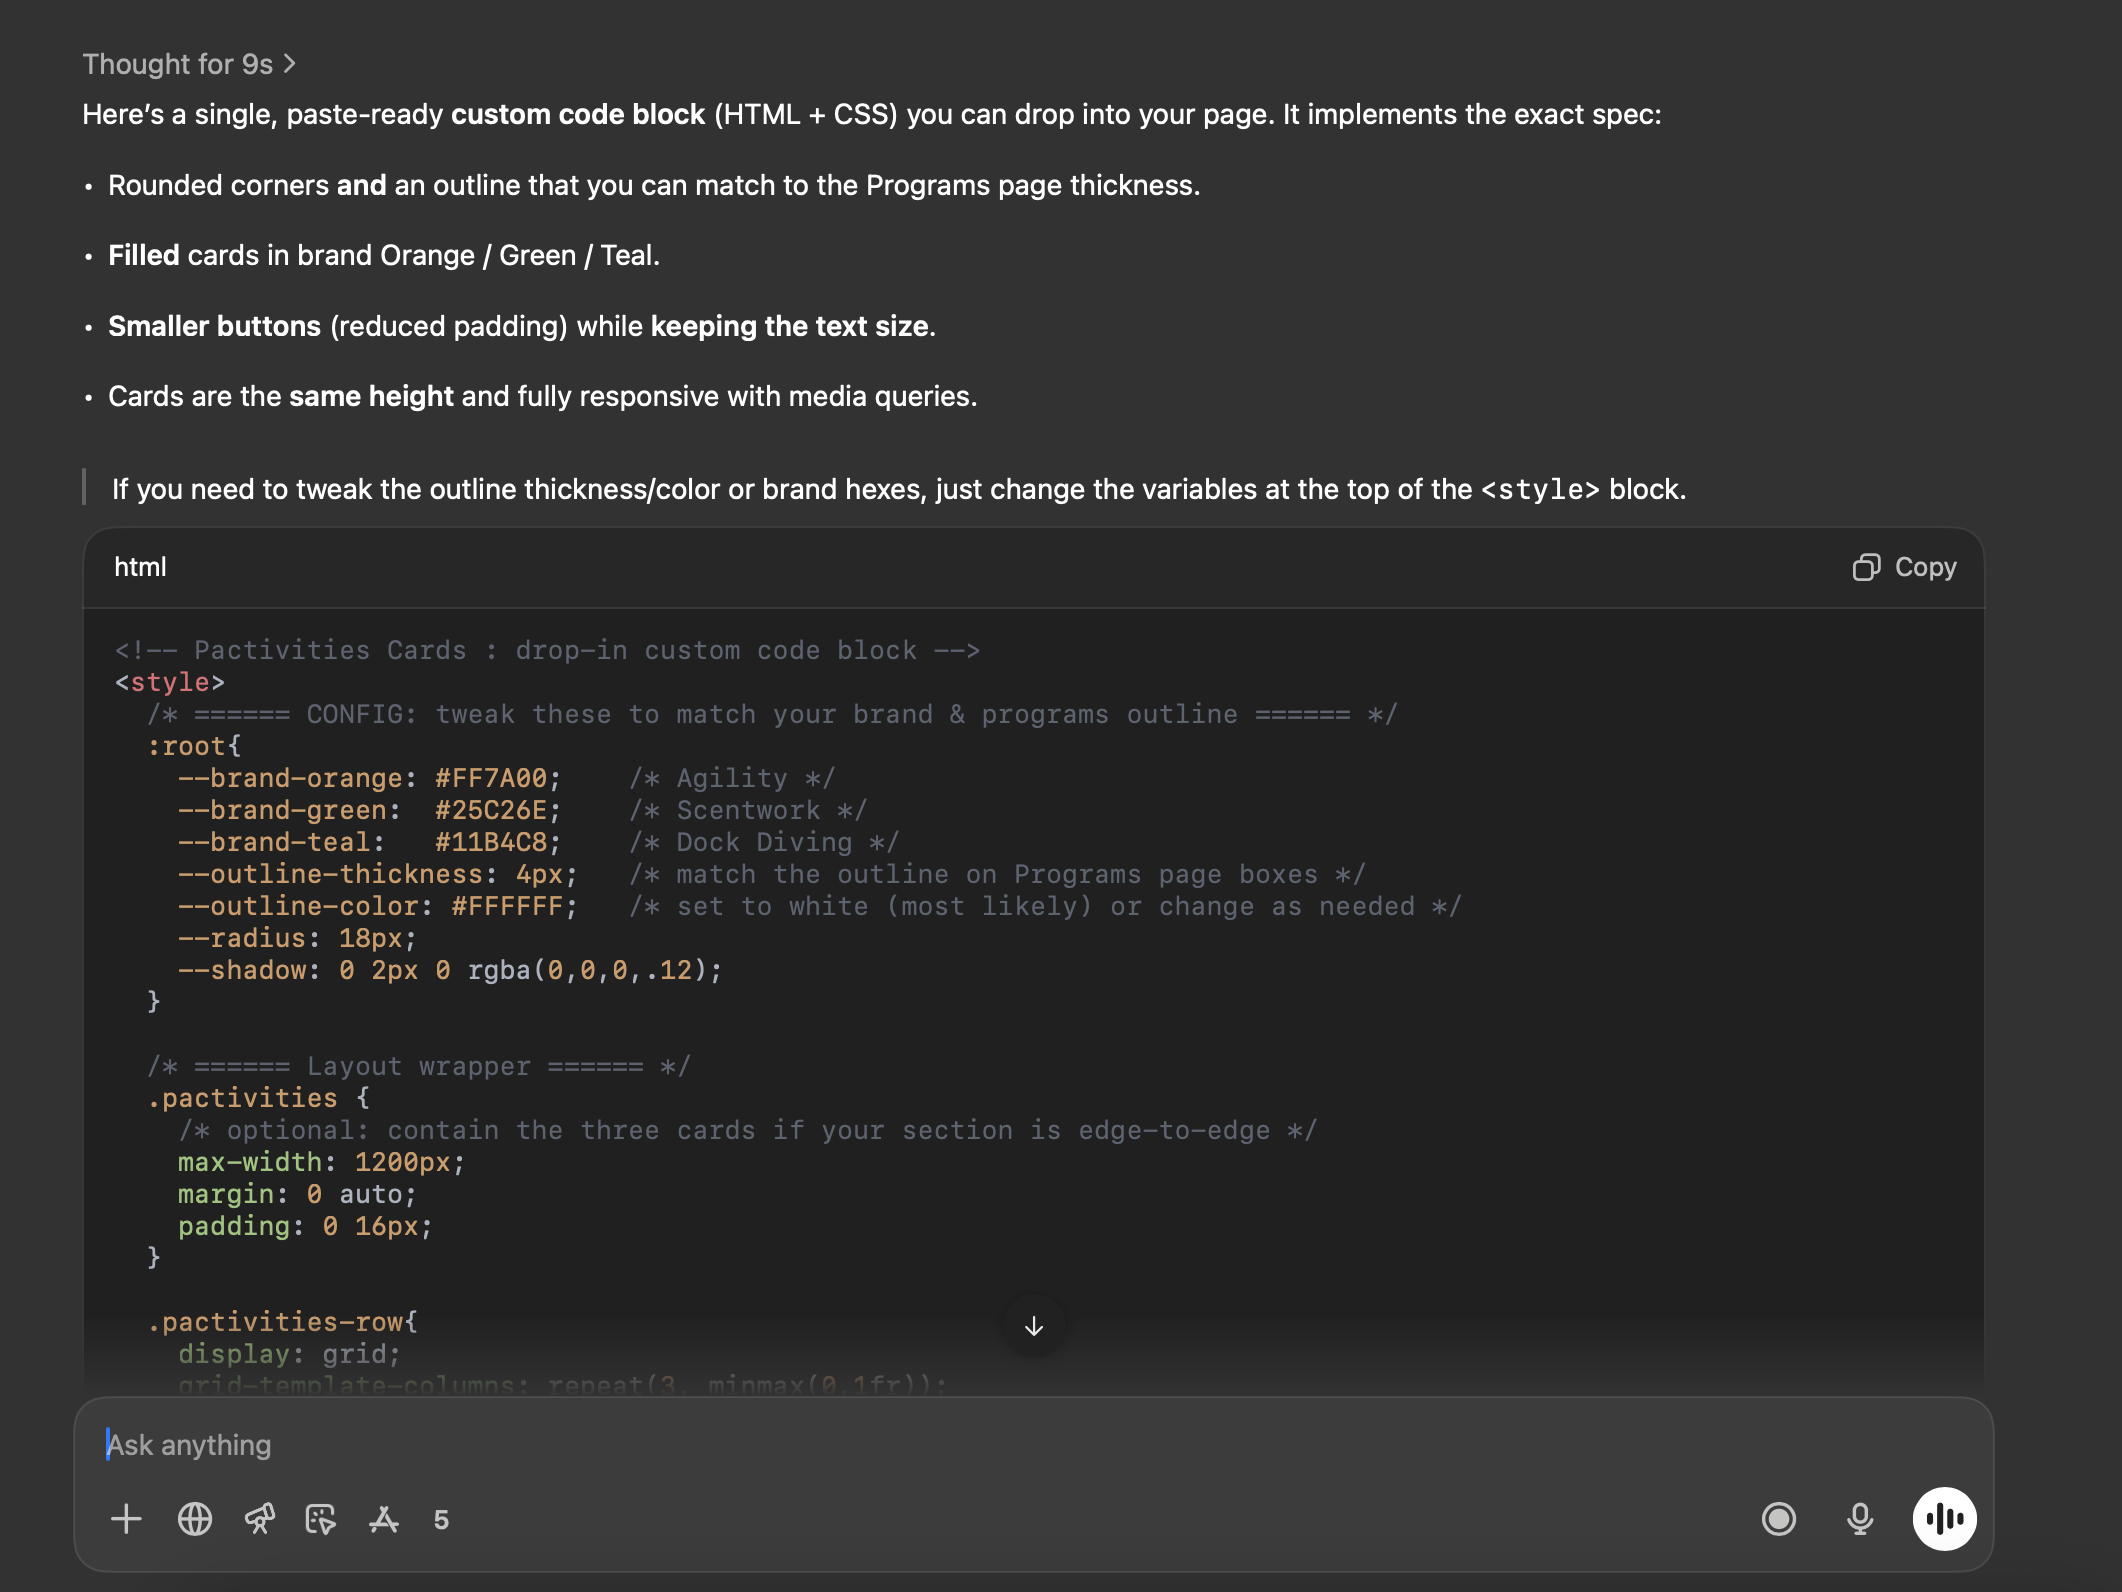Focus the Ask anything input field
The image size is (2122, 1592).
click(x=900, y=1445)
